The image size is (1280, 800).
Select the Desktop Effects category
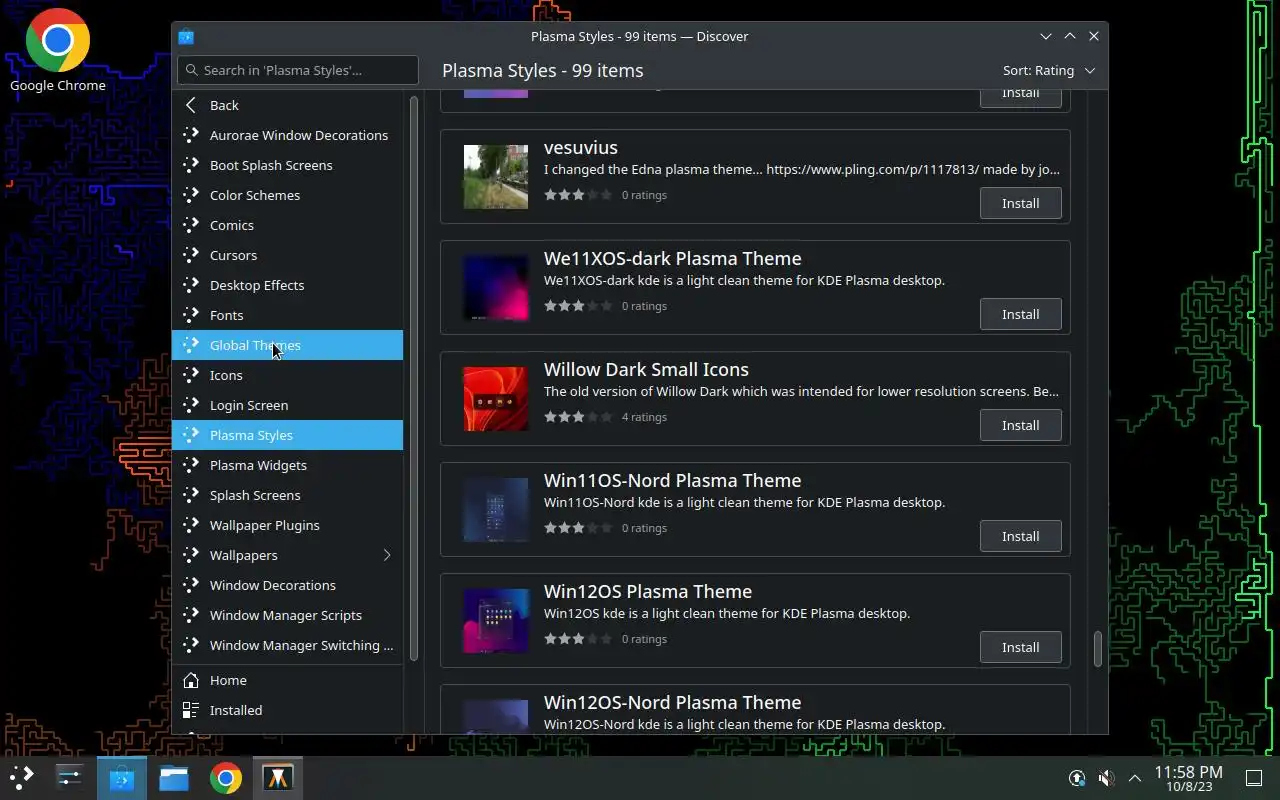point(288,285)
